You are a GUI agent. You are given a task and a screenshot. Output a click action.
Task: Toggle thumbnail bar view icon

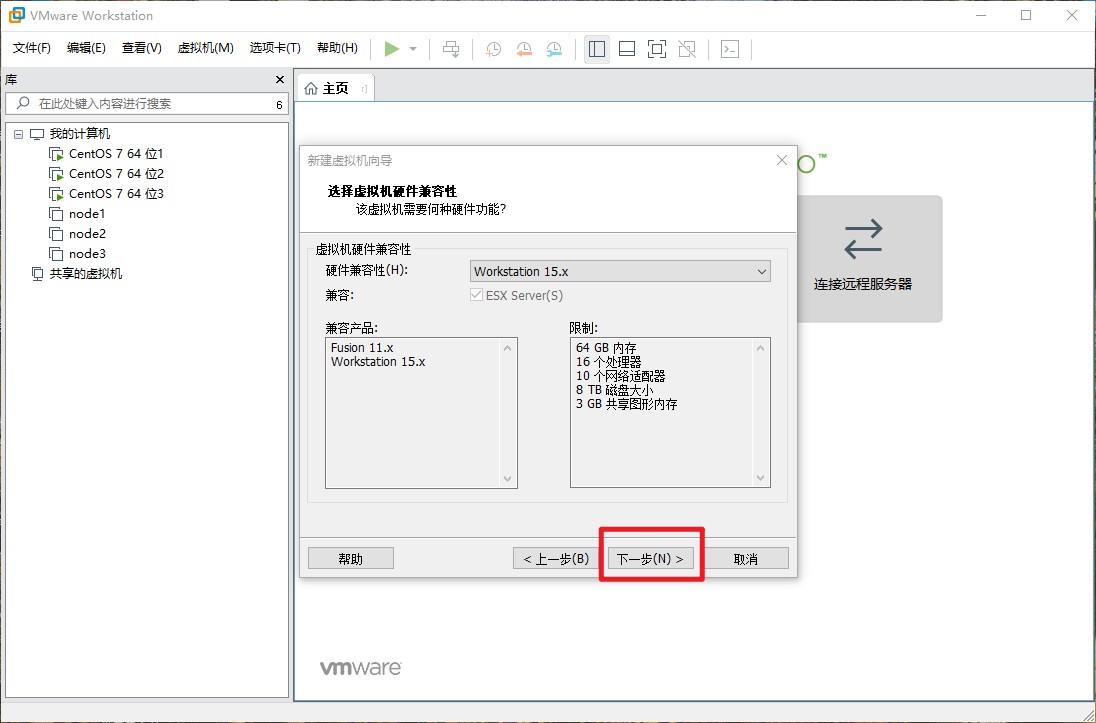pos(627,49)
